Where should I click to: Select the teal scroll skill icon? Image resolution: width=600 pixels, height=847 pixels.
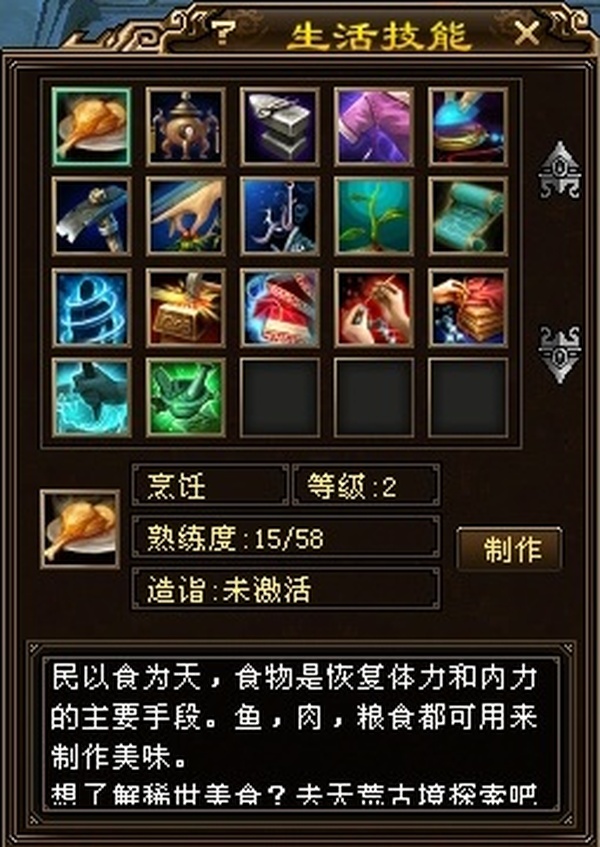tap(468, 217)
